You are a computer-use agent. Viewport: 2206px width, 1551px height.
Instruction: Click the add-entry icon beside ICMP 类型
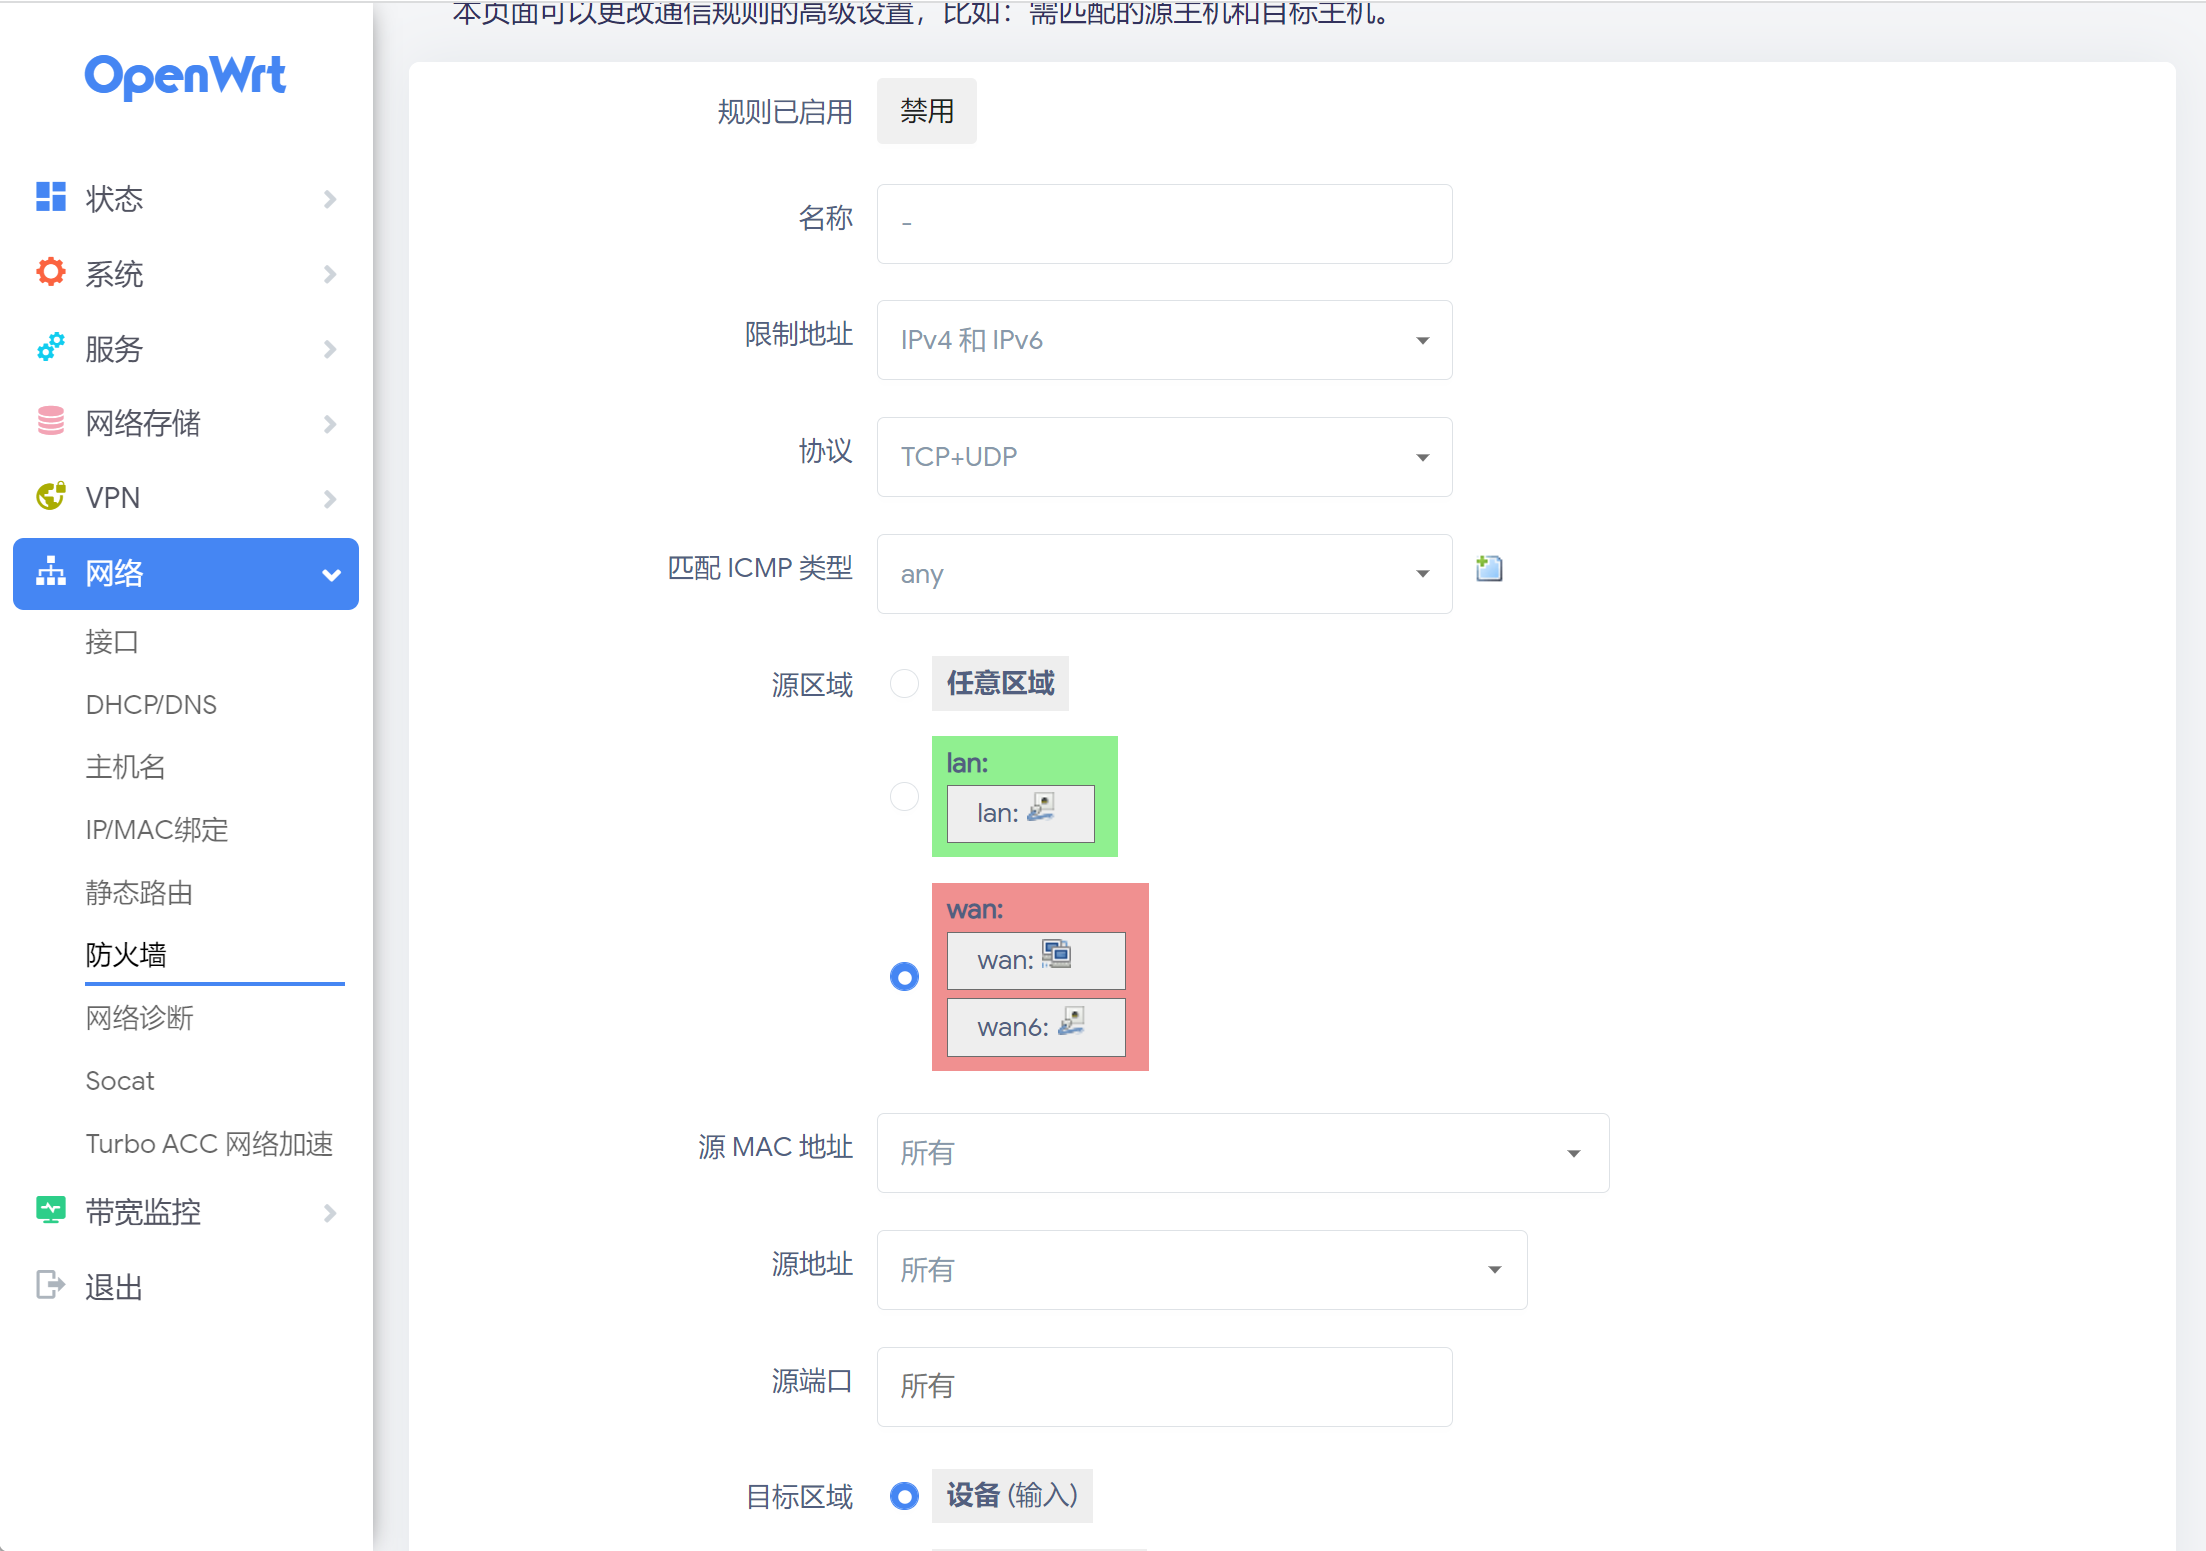1489,568
